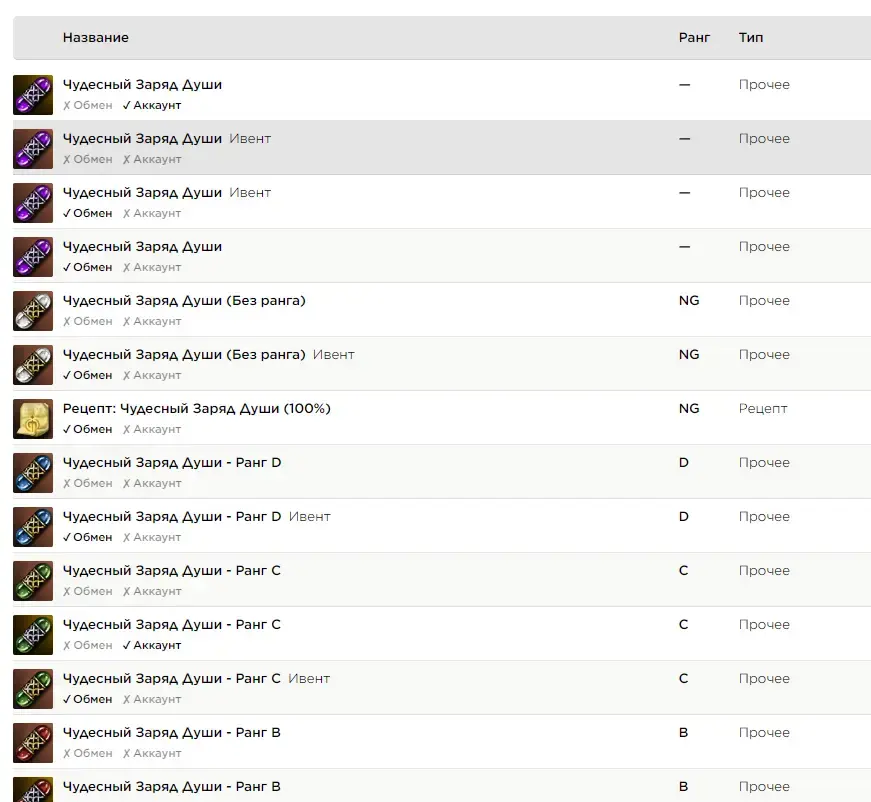The width and height of the screenshot is (871, 802).
Task: Open Рецепт: Чудесный Заряд Души (100%) link
Action: pos(197,409)
